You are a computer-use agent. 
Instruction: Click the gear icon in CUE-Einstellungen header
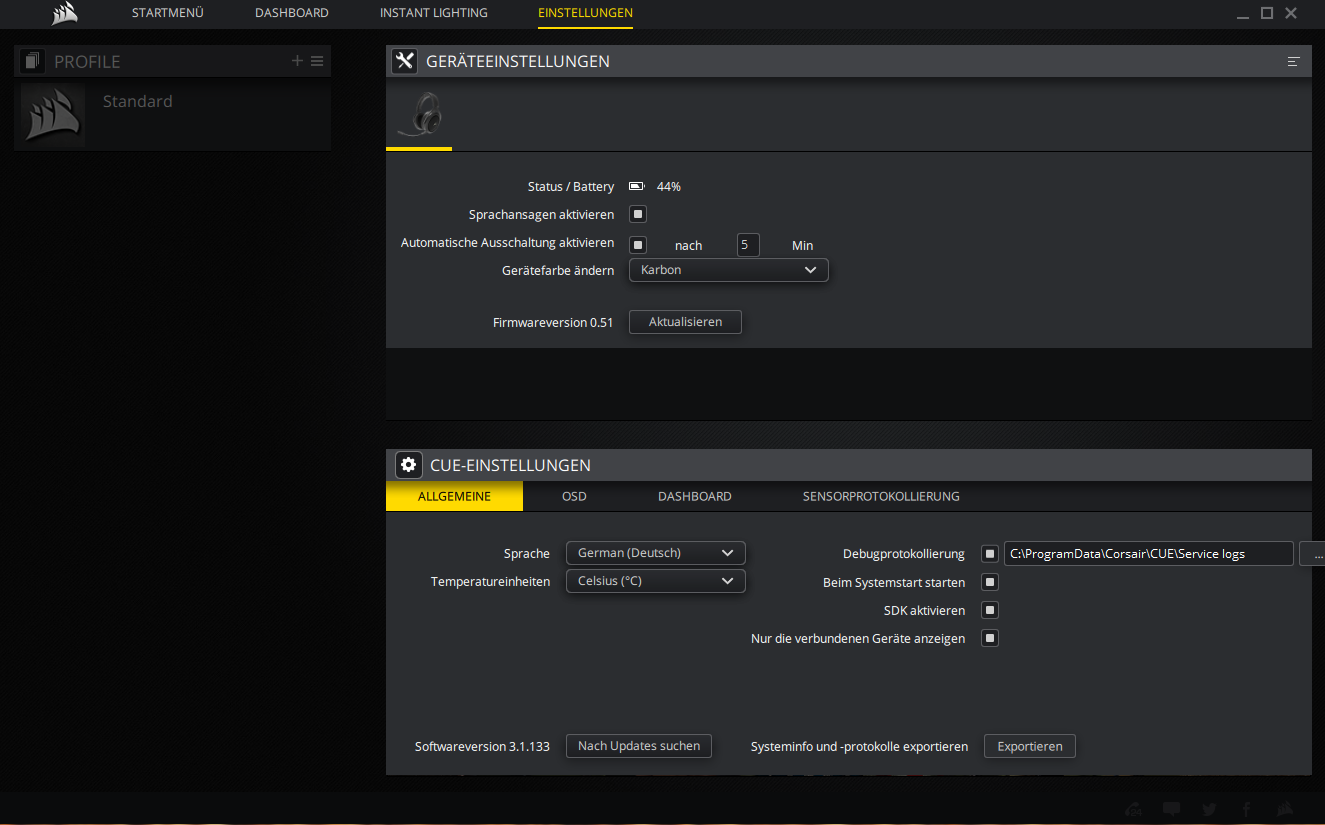[x=408, y=465]
